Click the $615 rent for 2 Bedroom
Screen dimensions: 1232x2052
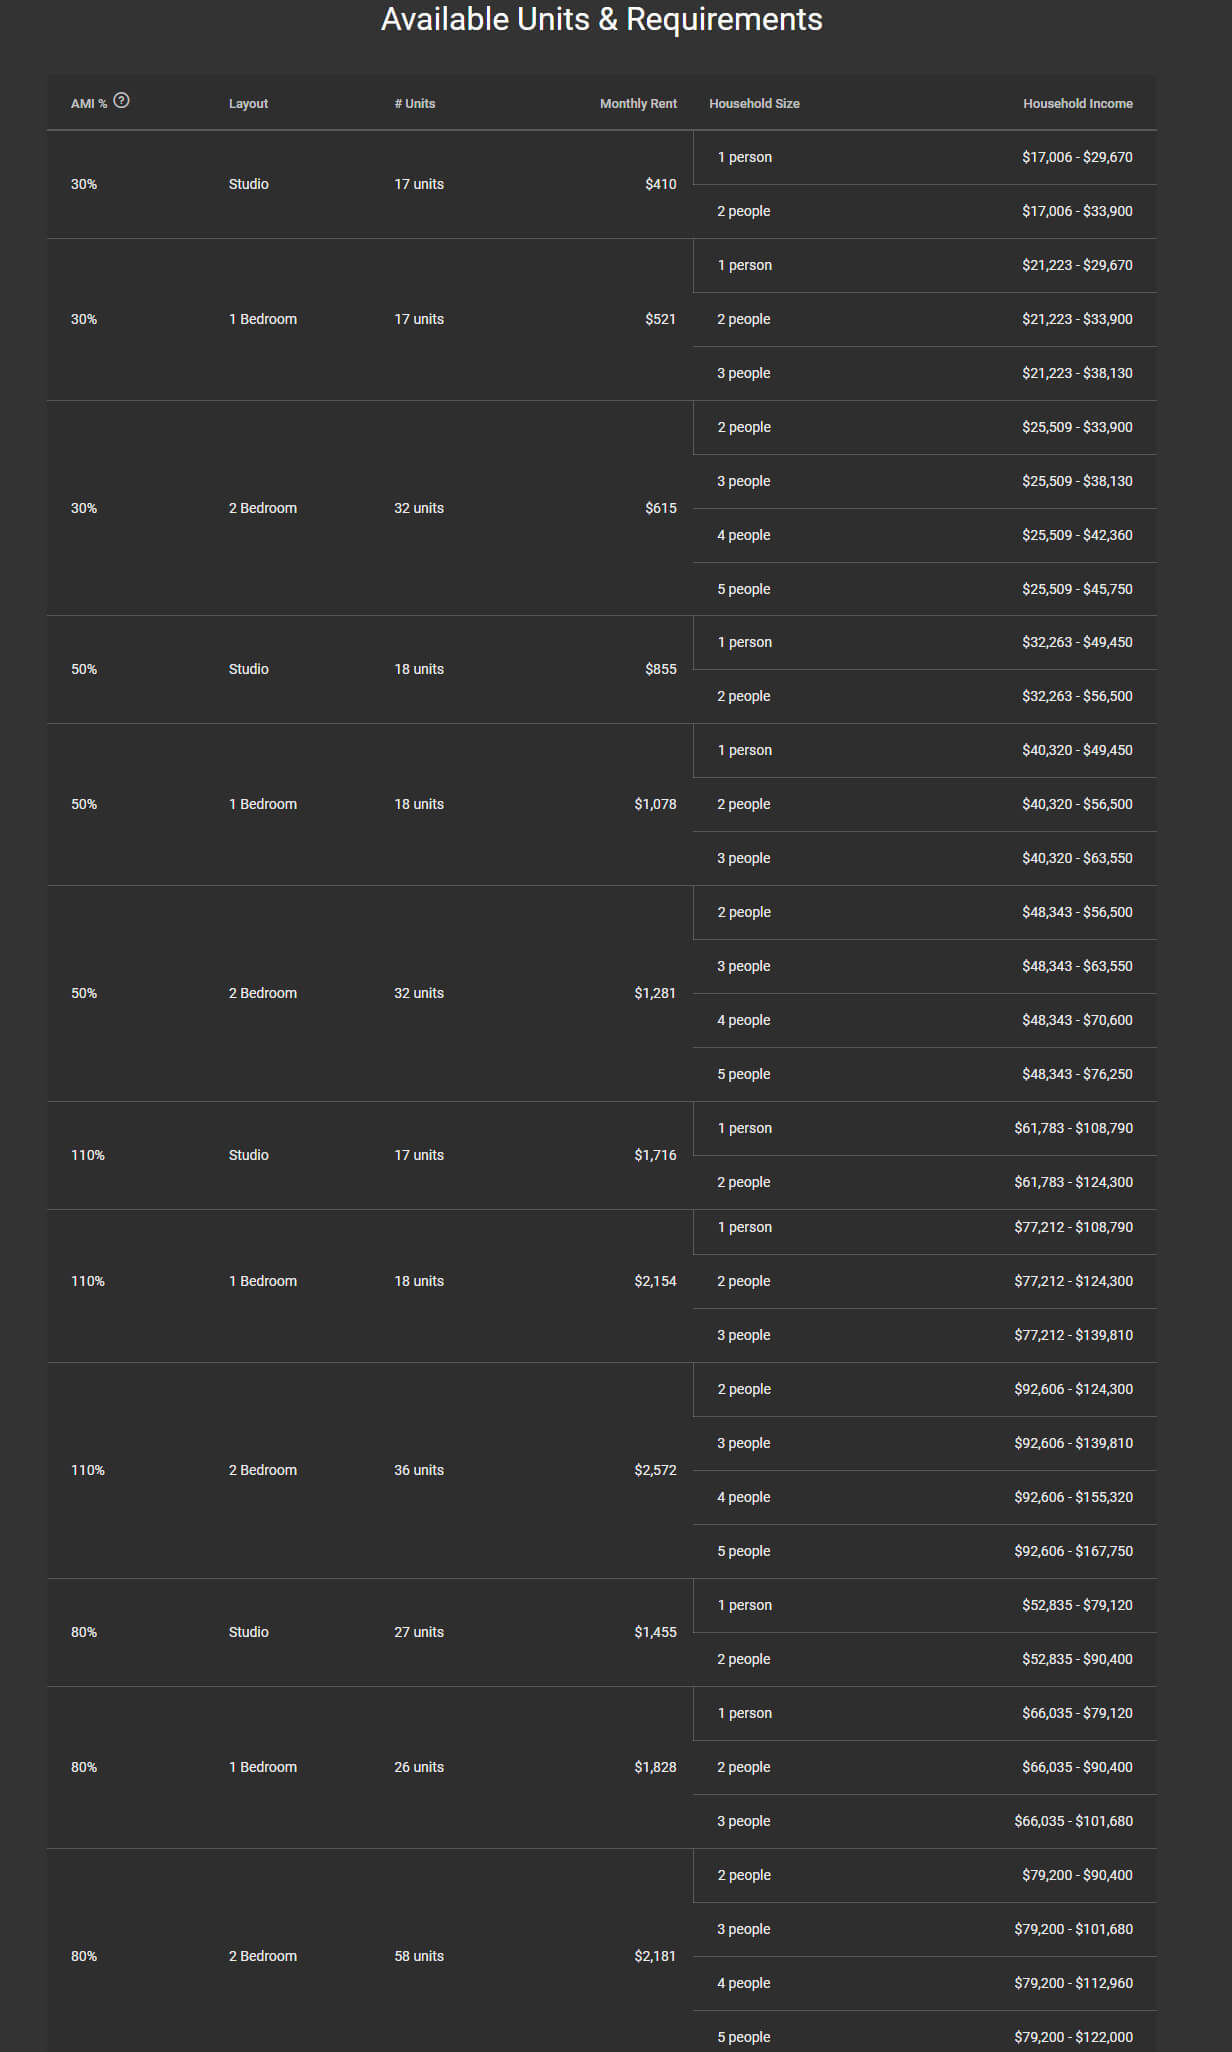pos(660,508)
